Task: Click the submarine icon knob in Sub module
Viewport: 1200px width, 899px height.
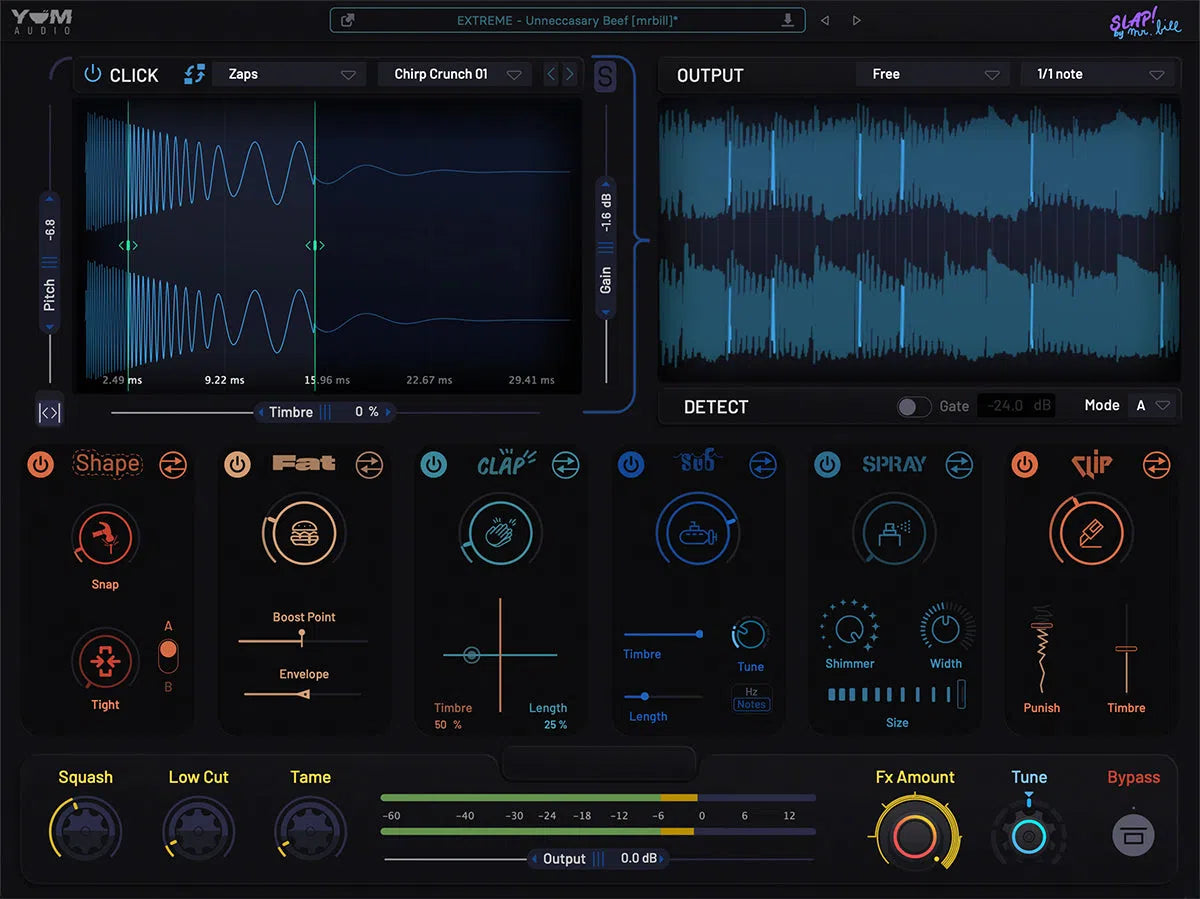Action: 698,532
